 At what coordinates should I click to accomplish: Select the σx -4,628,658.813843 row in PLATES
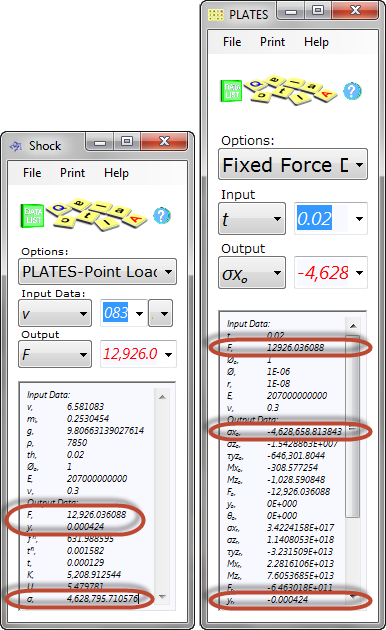pos(284,432)
